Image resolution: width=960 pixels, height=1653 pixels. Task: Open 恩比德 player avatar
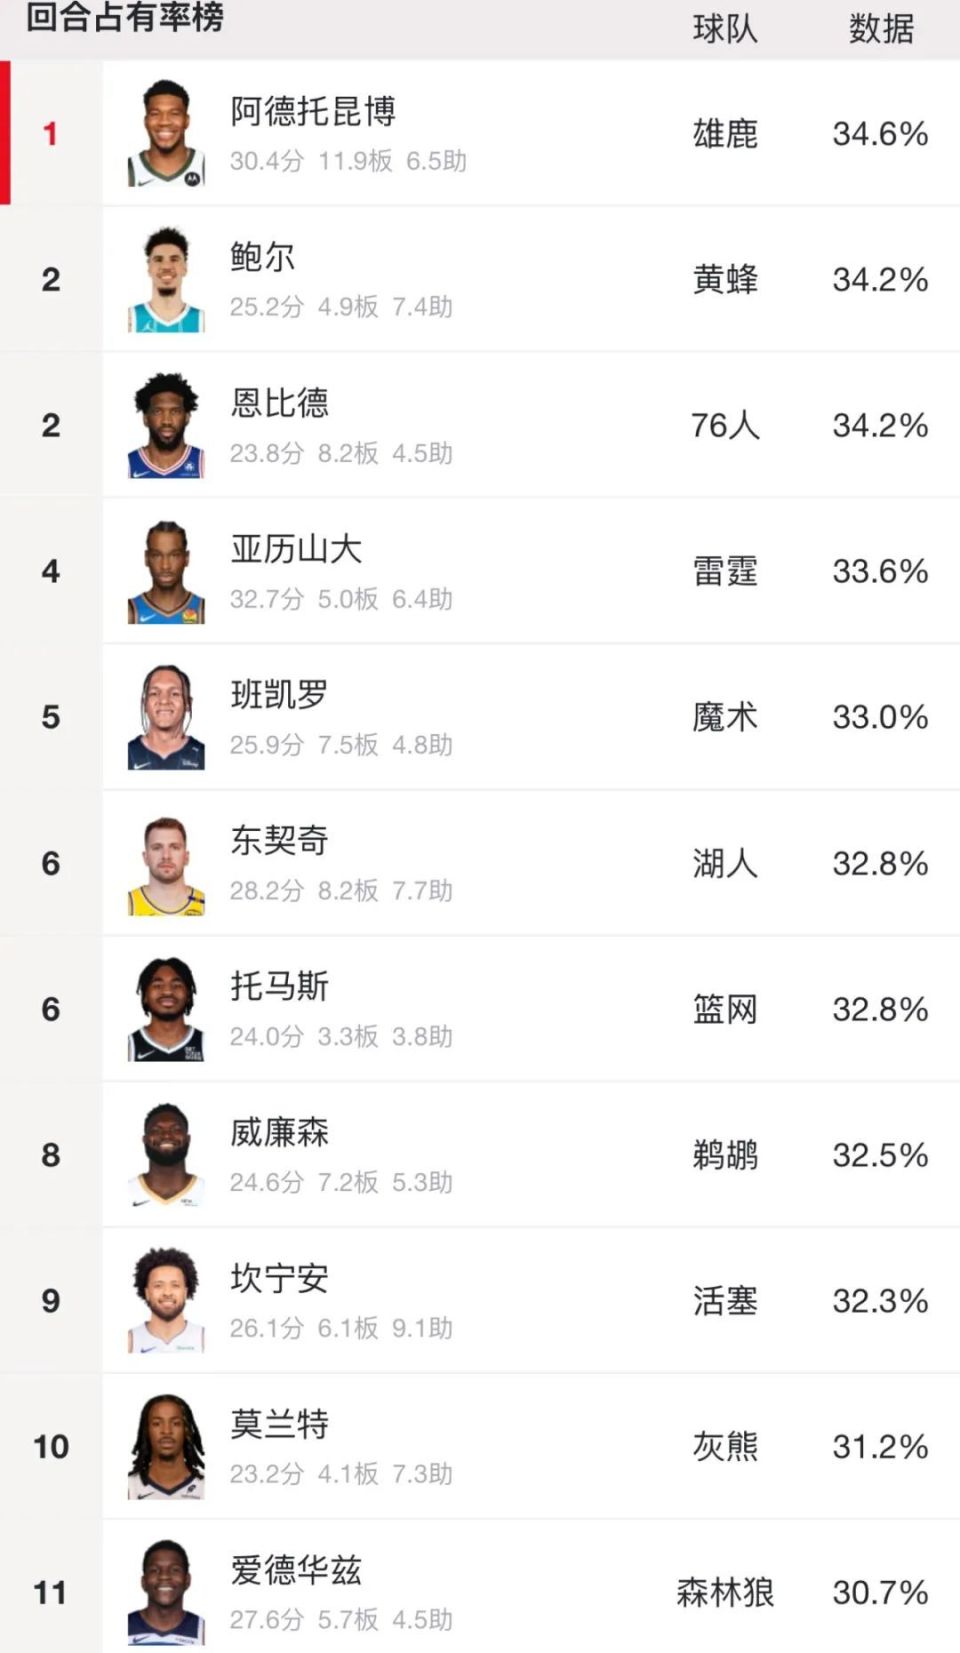166,425
